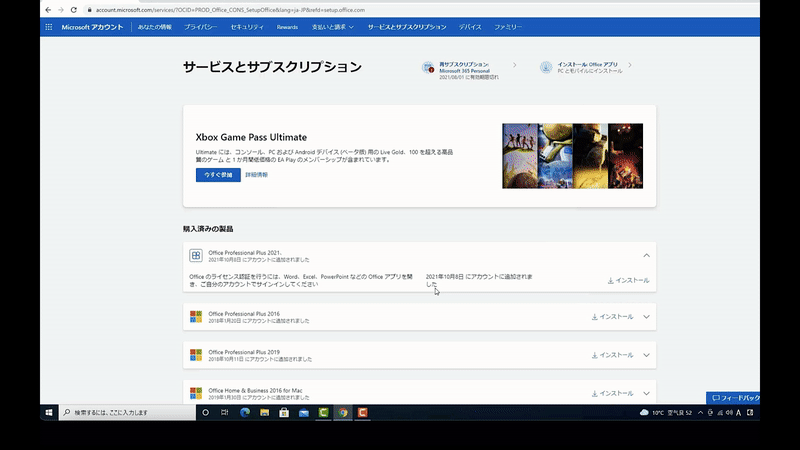Image resolution: width=800 pixels, height=450 pixels.
Task: Open Task View in the taskbar
Action: pos(224,412)
